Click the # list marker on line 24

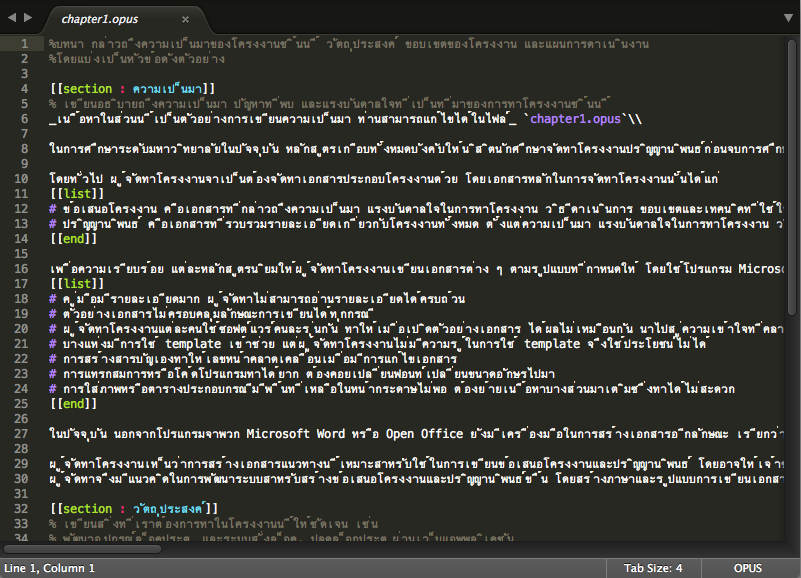[x=53, y=389]
